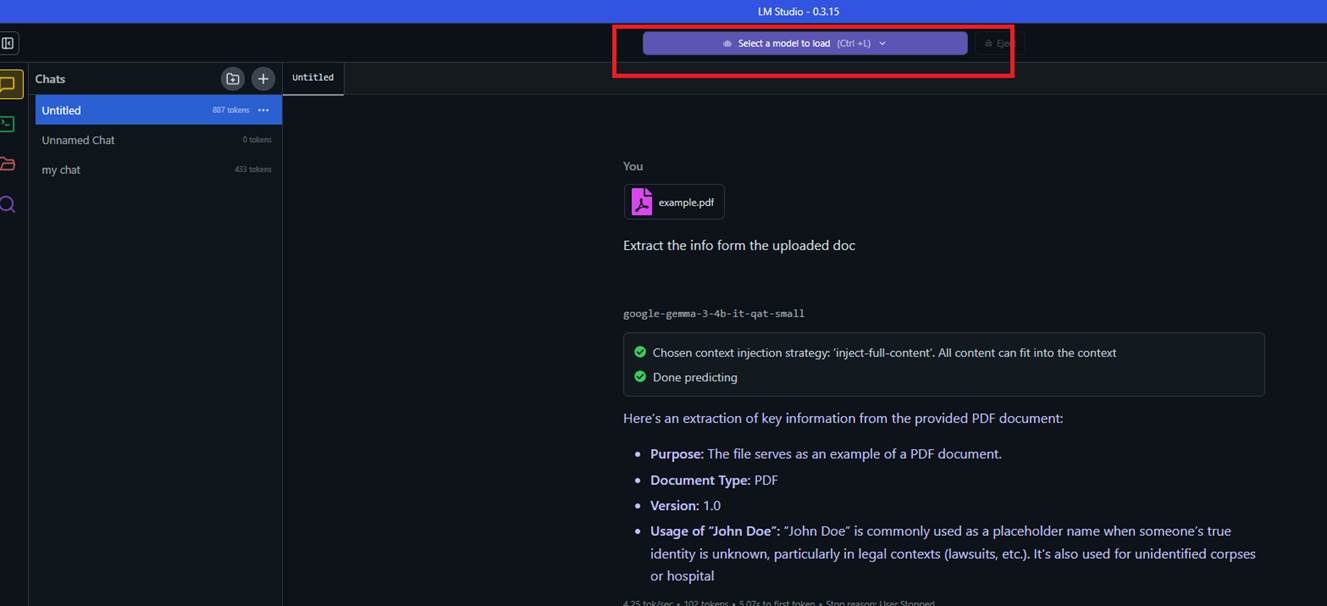1327x606 pixels.
Task: Click the Chats panel header
Action: (x=50, y=79)
